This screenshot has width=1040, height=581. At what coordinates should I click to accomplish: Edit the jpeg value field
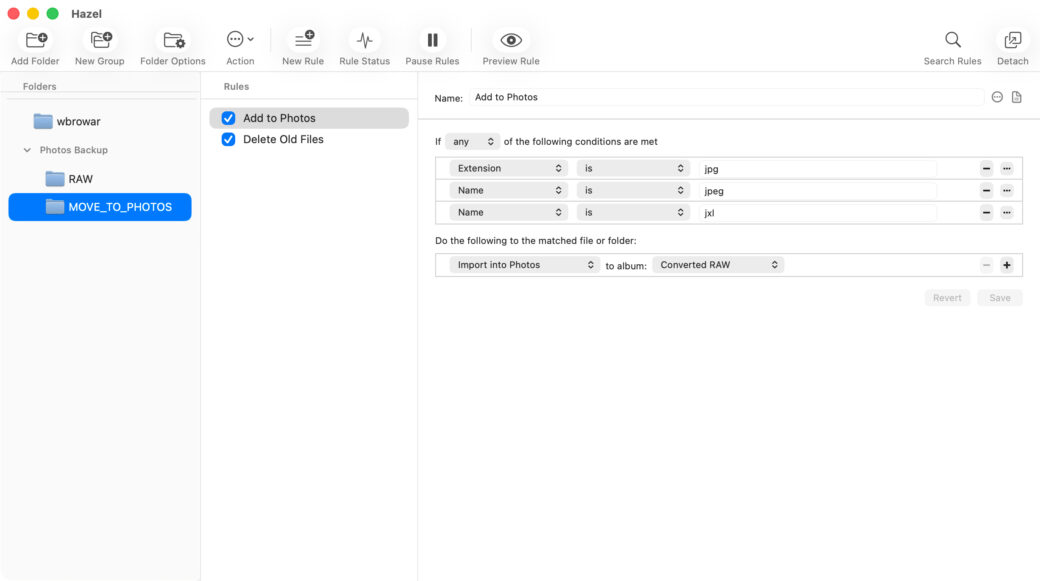point(818,191)
